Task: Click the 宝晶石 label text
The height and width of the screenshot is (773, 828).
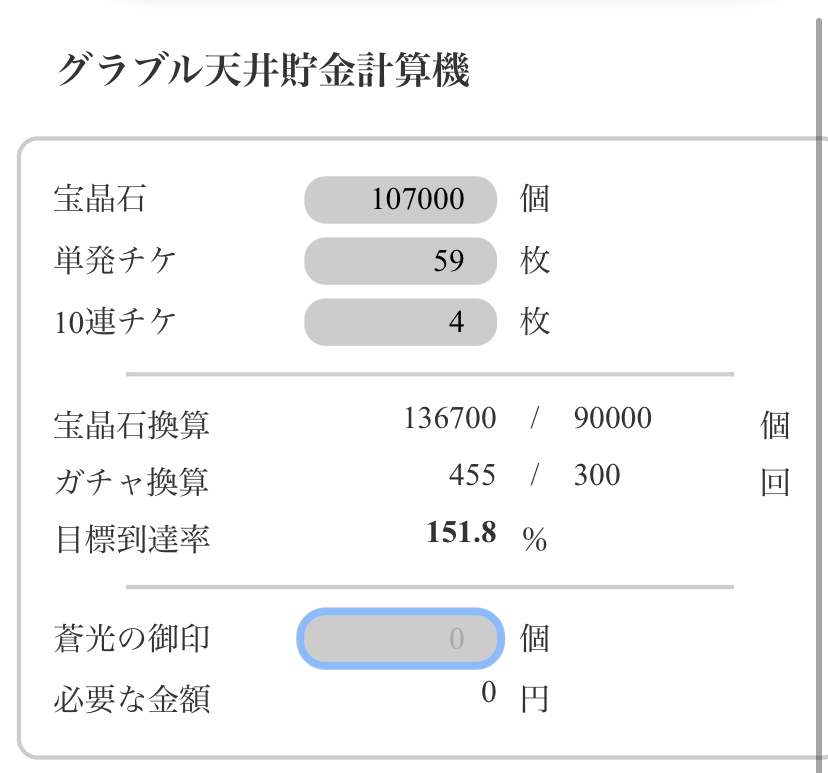Action: pos(99,200)
